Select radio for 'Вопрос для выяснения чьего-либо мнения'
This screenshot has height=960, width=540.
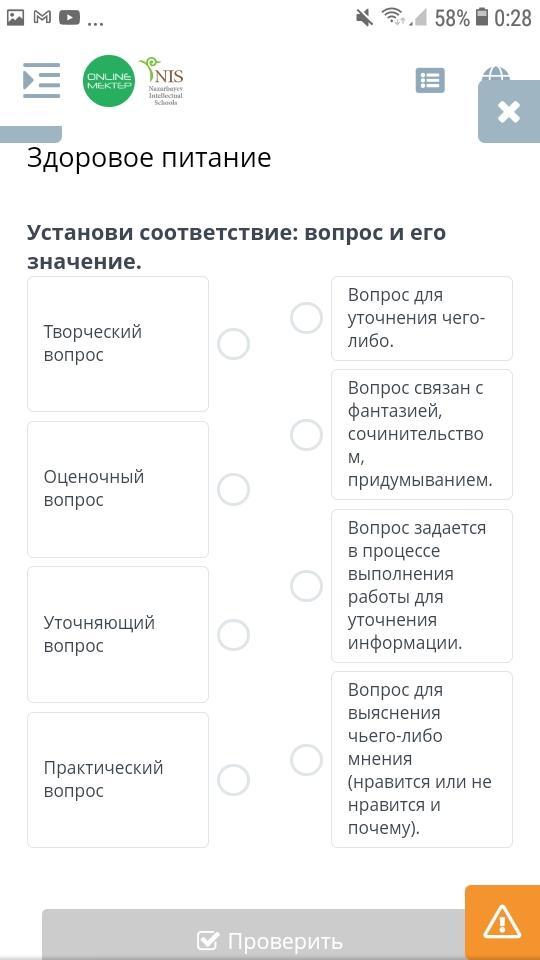[x=306, y=760]
